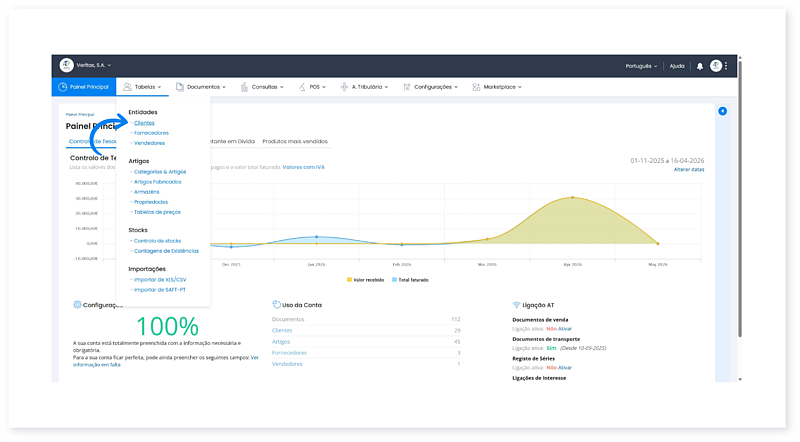Open the POS dropdown menu

(x=312, y=87)
